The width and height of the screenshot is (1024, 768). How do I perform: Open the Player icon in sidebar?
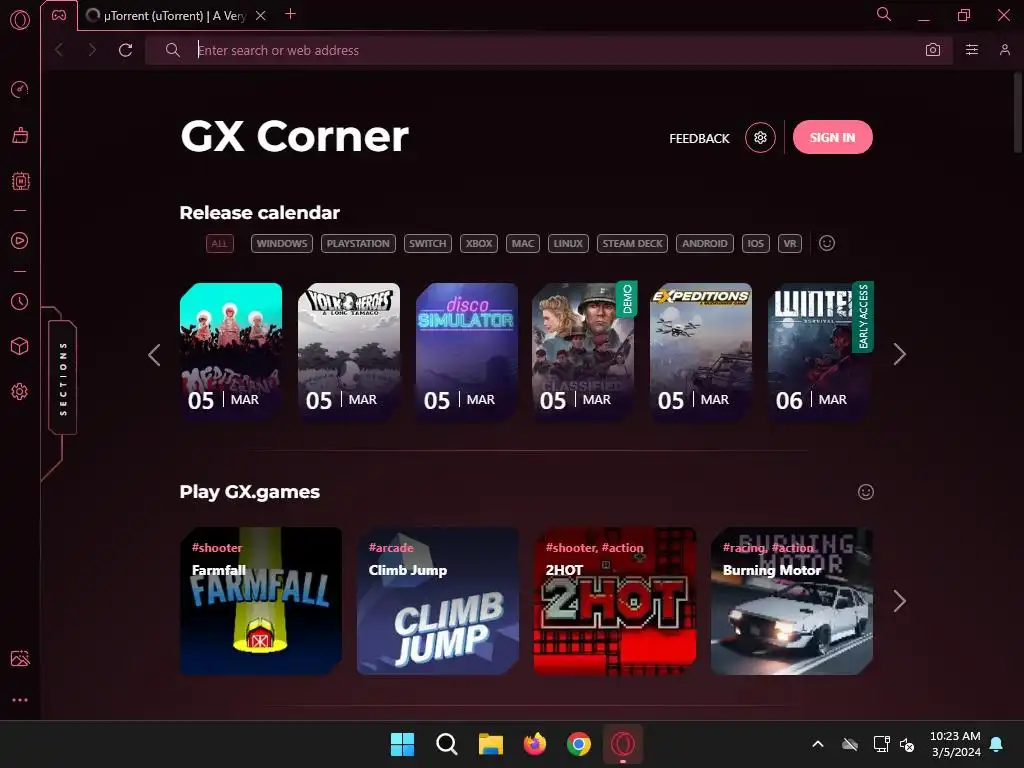click(20, 240)
